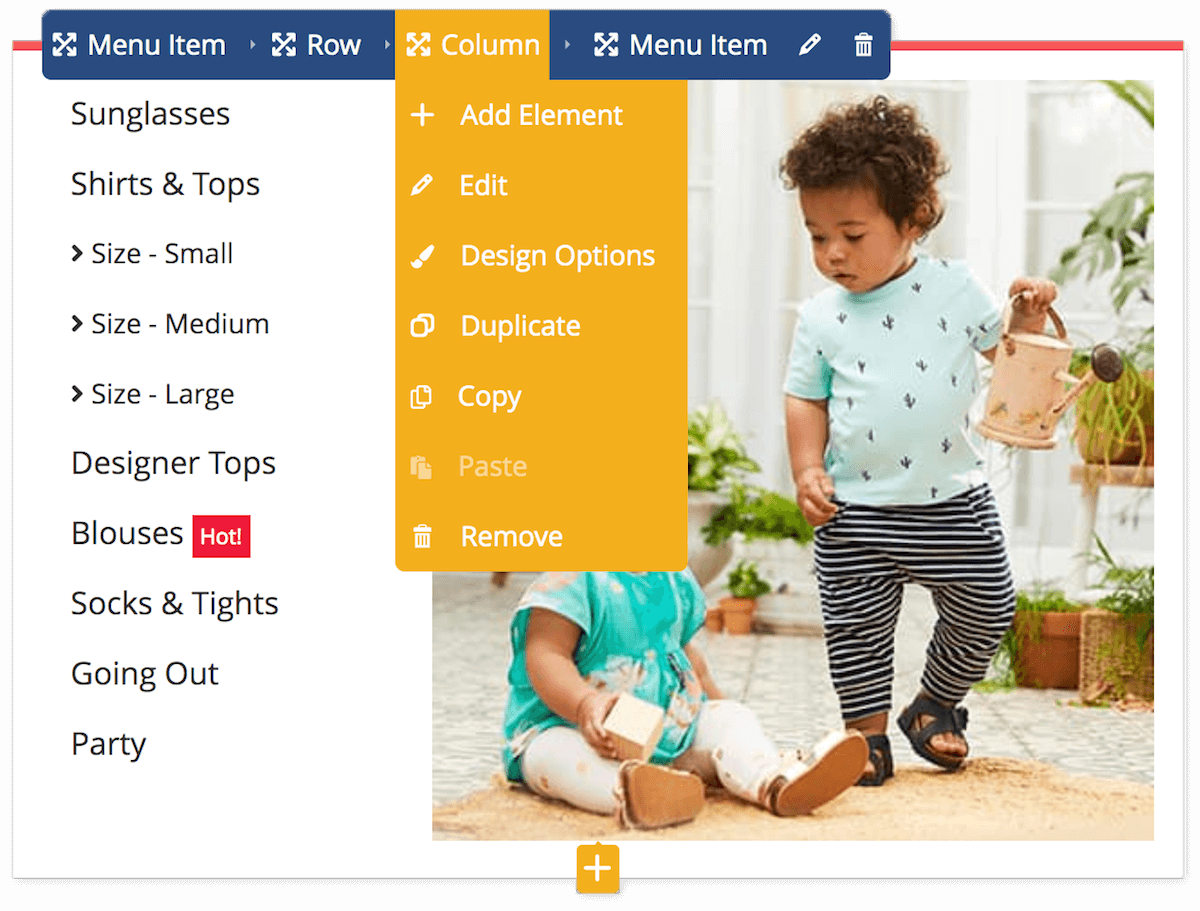Click the duplicate icon in column menu

[x=422, y=326]
